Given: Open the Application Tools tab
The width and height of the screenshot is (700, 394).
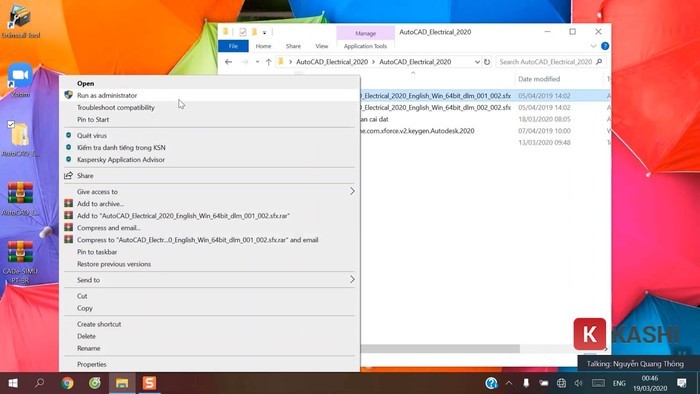Looking at the screenshot, I should (x=365, y=46).
